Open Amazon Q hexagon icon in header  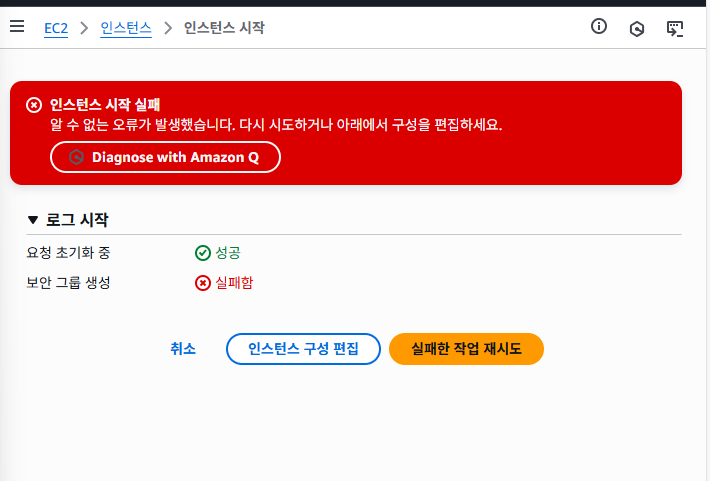(x=637, y=29)
